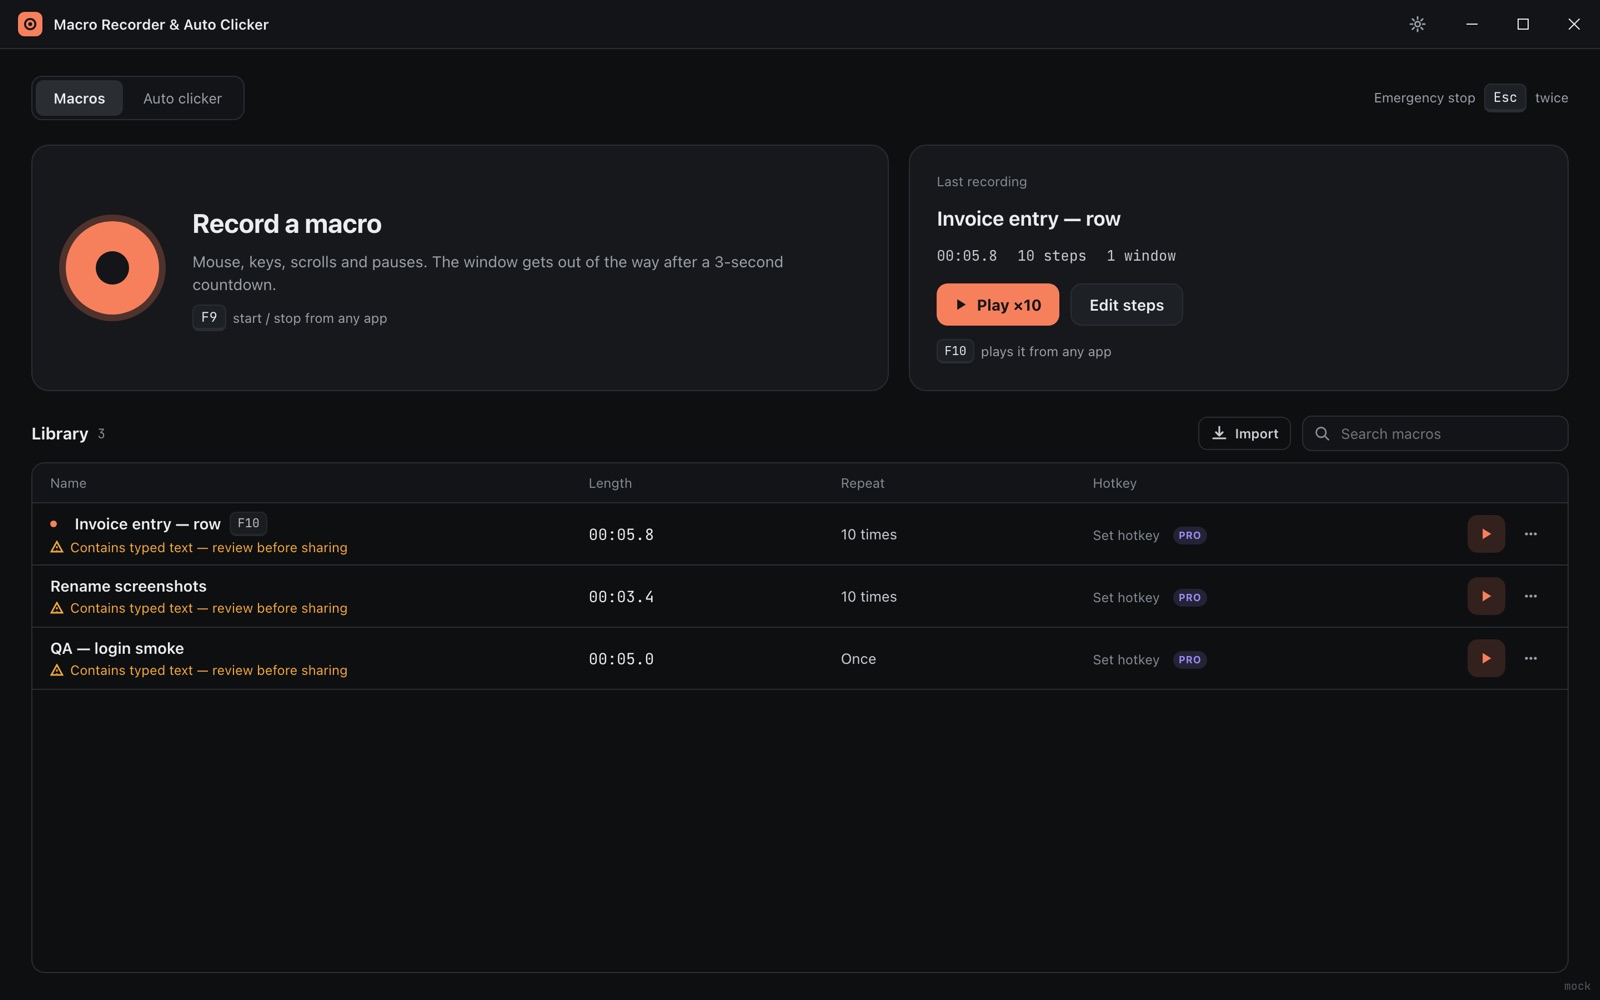This screenshot has height=1000, width=1600.
Task: Click the warning icon under Rename screenshots
Action: click(x=57, y=608)
